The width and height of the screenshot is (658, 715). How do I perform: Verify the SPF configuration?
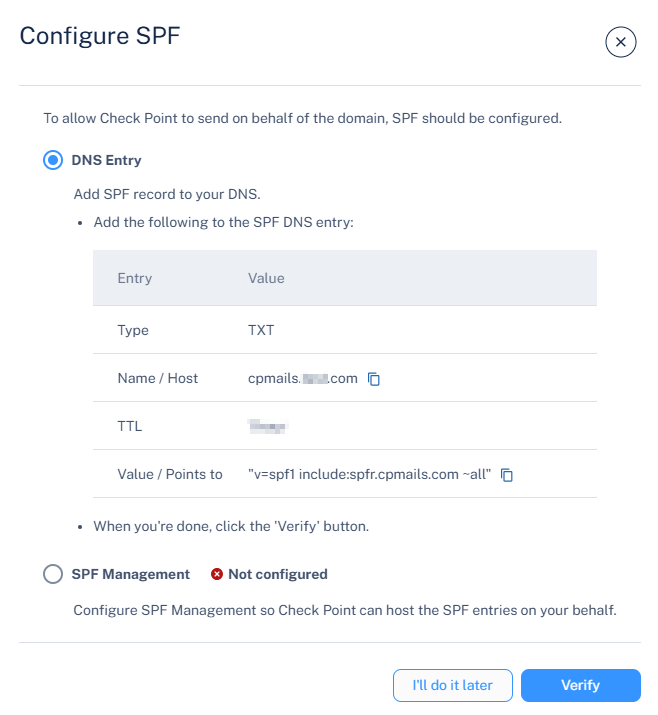580,685
